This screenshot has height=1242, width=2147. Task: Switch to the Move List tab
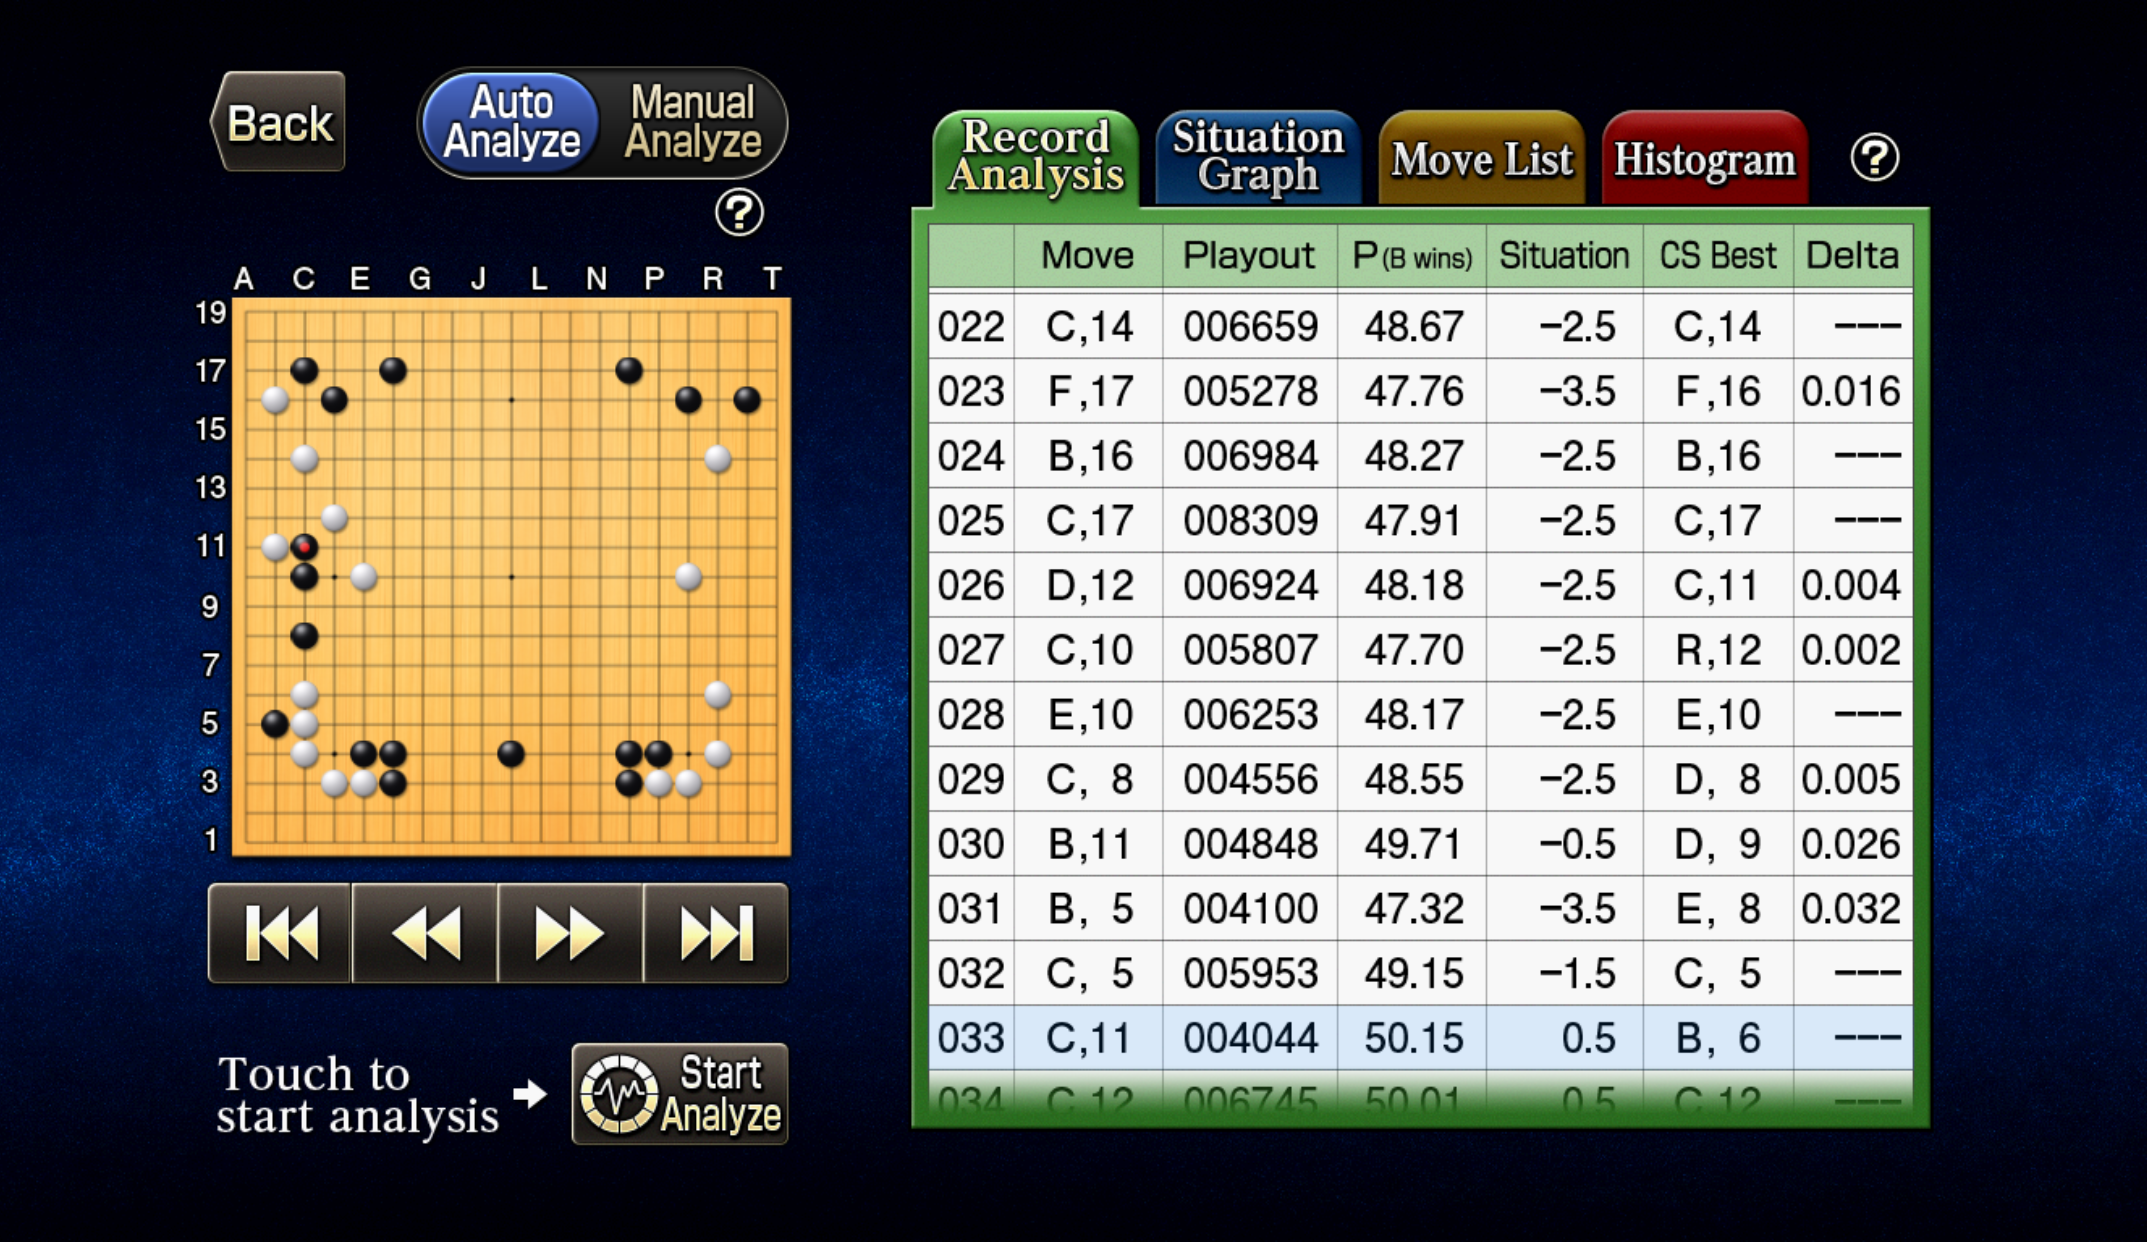click(x=1482, y=158)
